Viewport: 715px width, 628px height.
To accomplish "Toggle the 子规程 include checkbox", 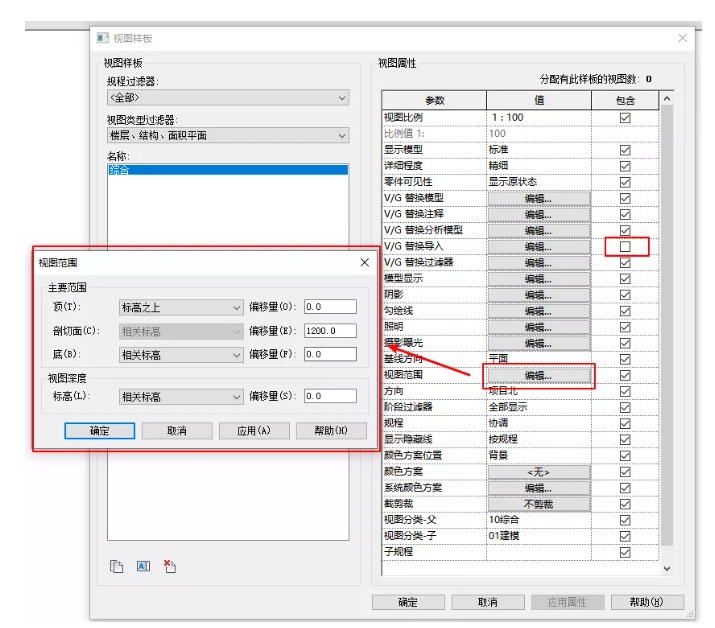I will (625, 552).
